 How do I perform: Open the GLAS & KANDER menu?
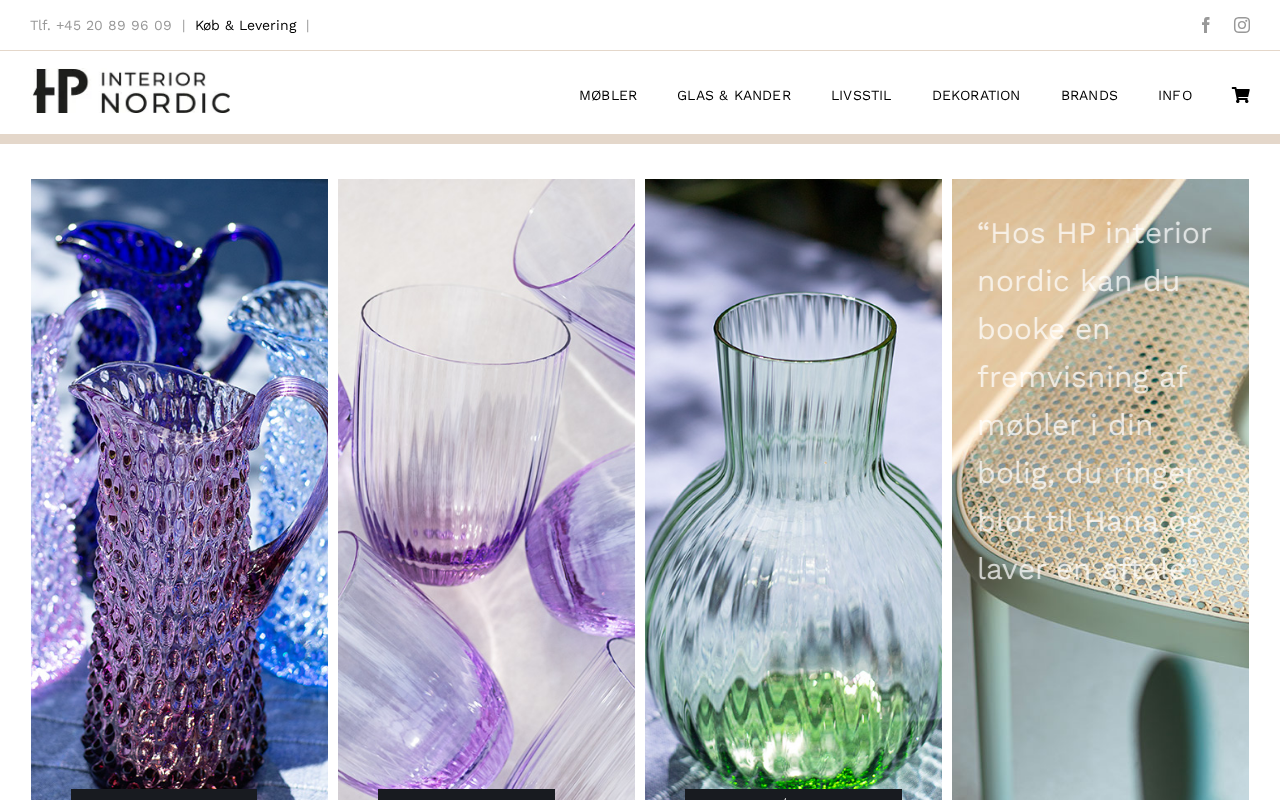pyautogui.click(x=734, y=95)
